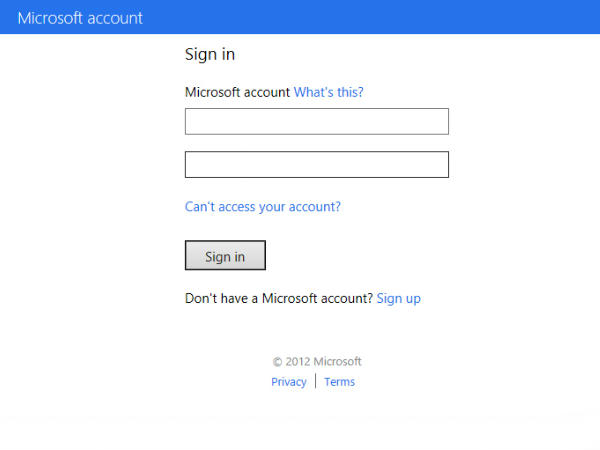The height and width of the screenshot is (450, 600).
Task: Click "Don't have a Microsoft account?" text
Action: pos(279,298)
